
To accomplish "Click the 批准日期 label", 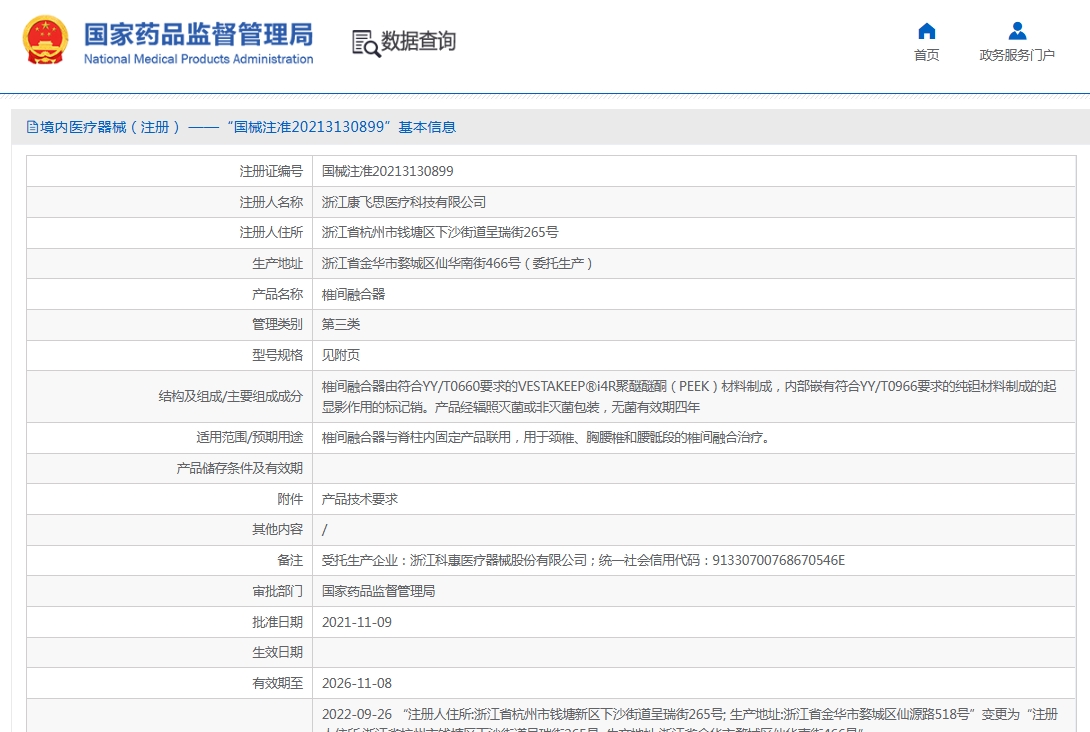I will [x=277, y=622].
